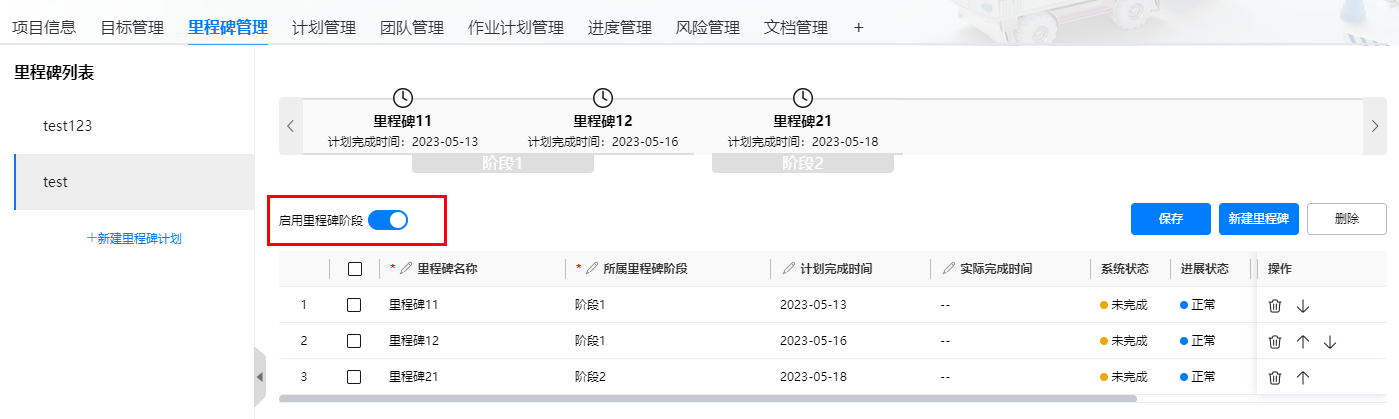Click the clock icon above 里程碑12
1399x419 pixels.
point(603,98)
